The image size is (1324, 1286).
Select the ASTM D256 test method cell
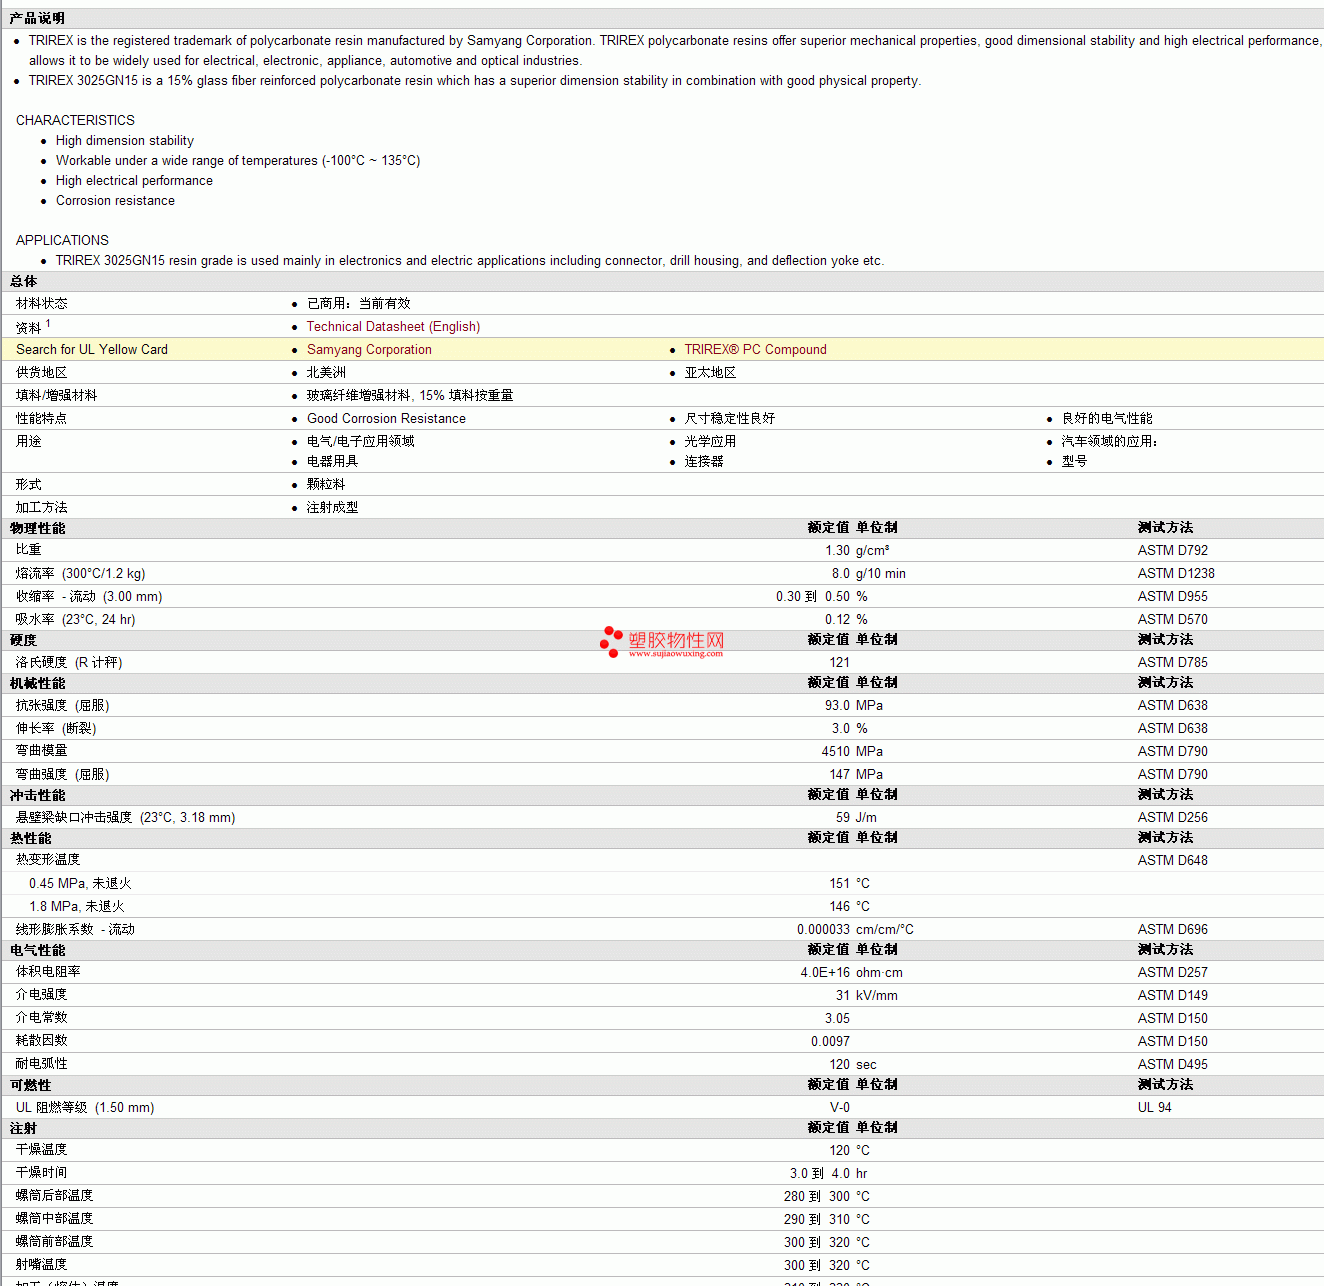click(x=1172, y=818)
